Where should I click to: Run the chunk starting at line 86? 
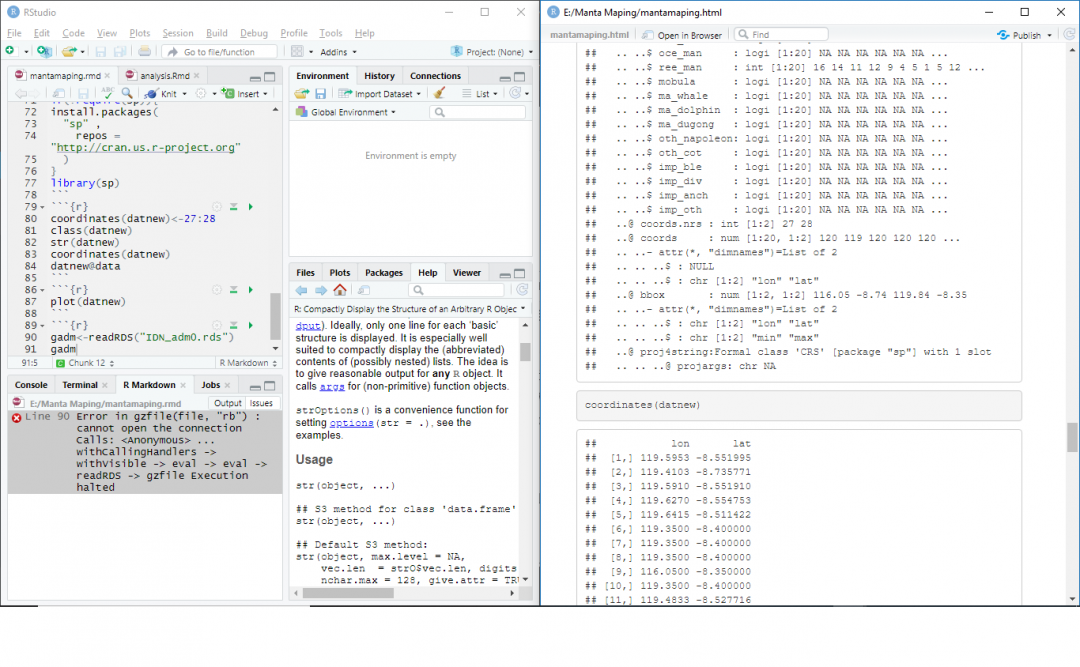251,290
